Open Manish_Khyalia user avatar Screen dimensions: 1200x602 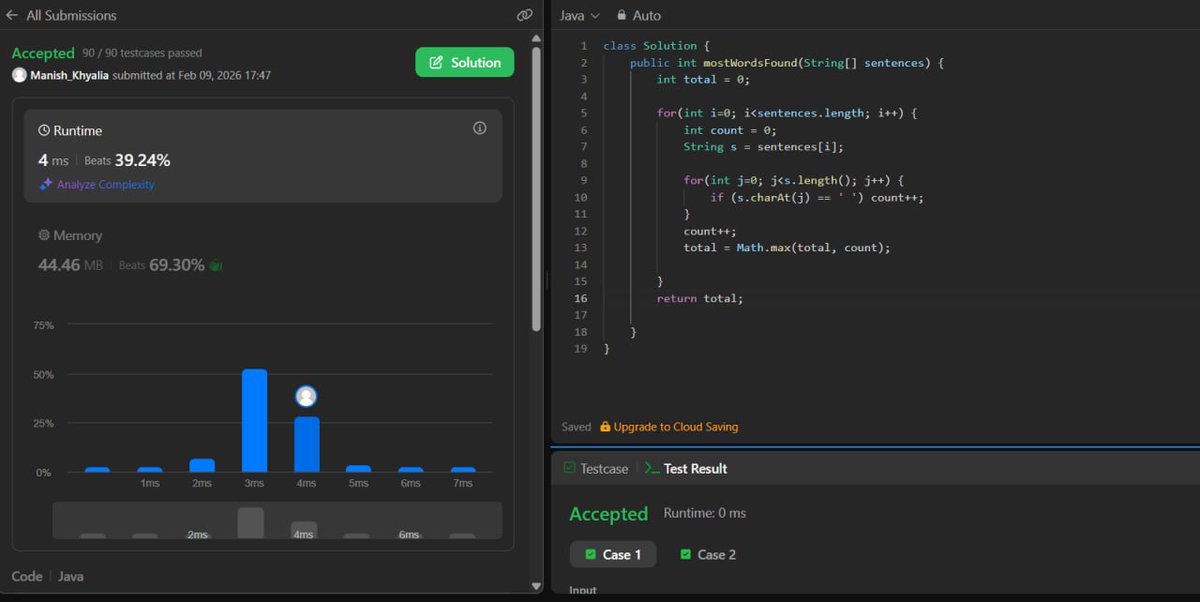(19, 75)
